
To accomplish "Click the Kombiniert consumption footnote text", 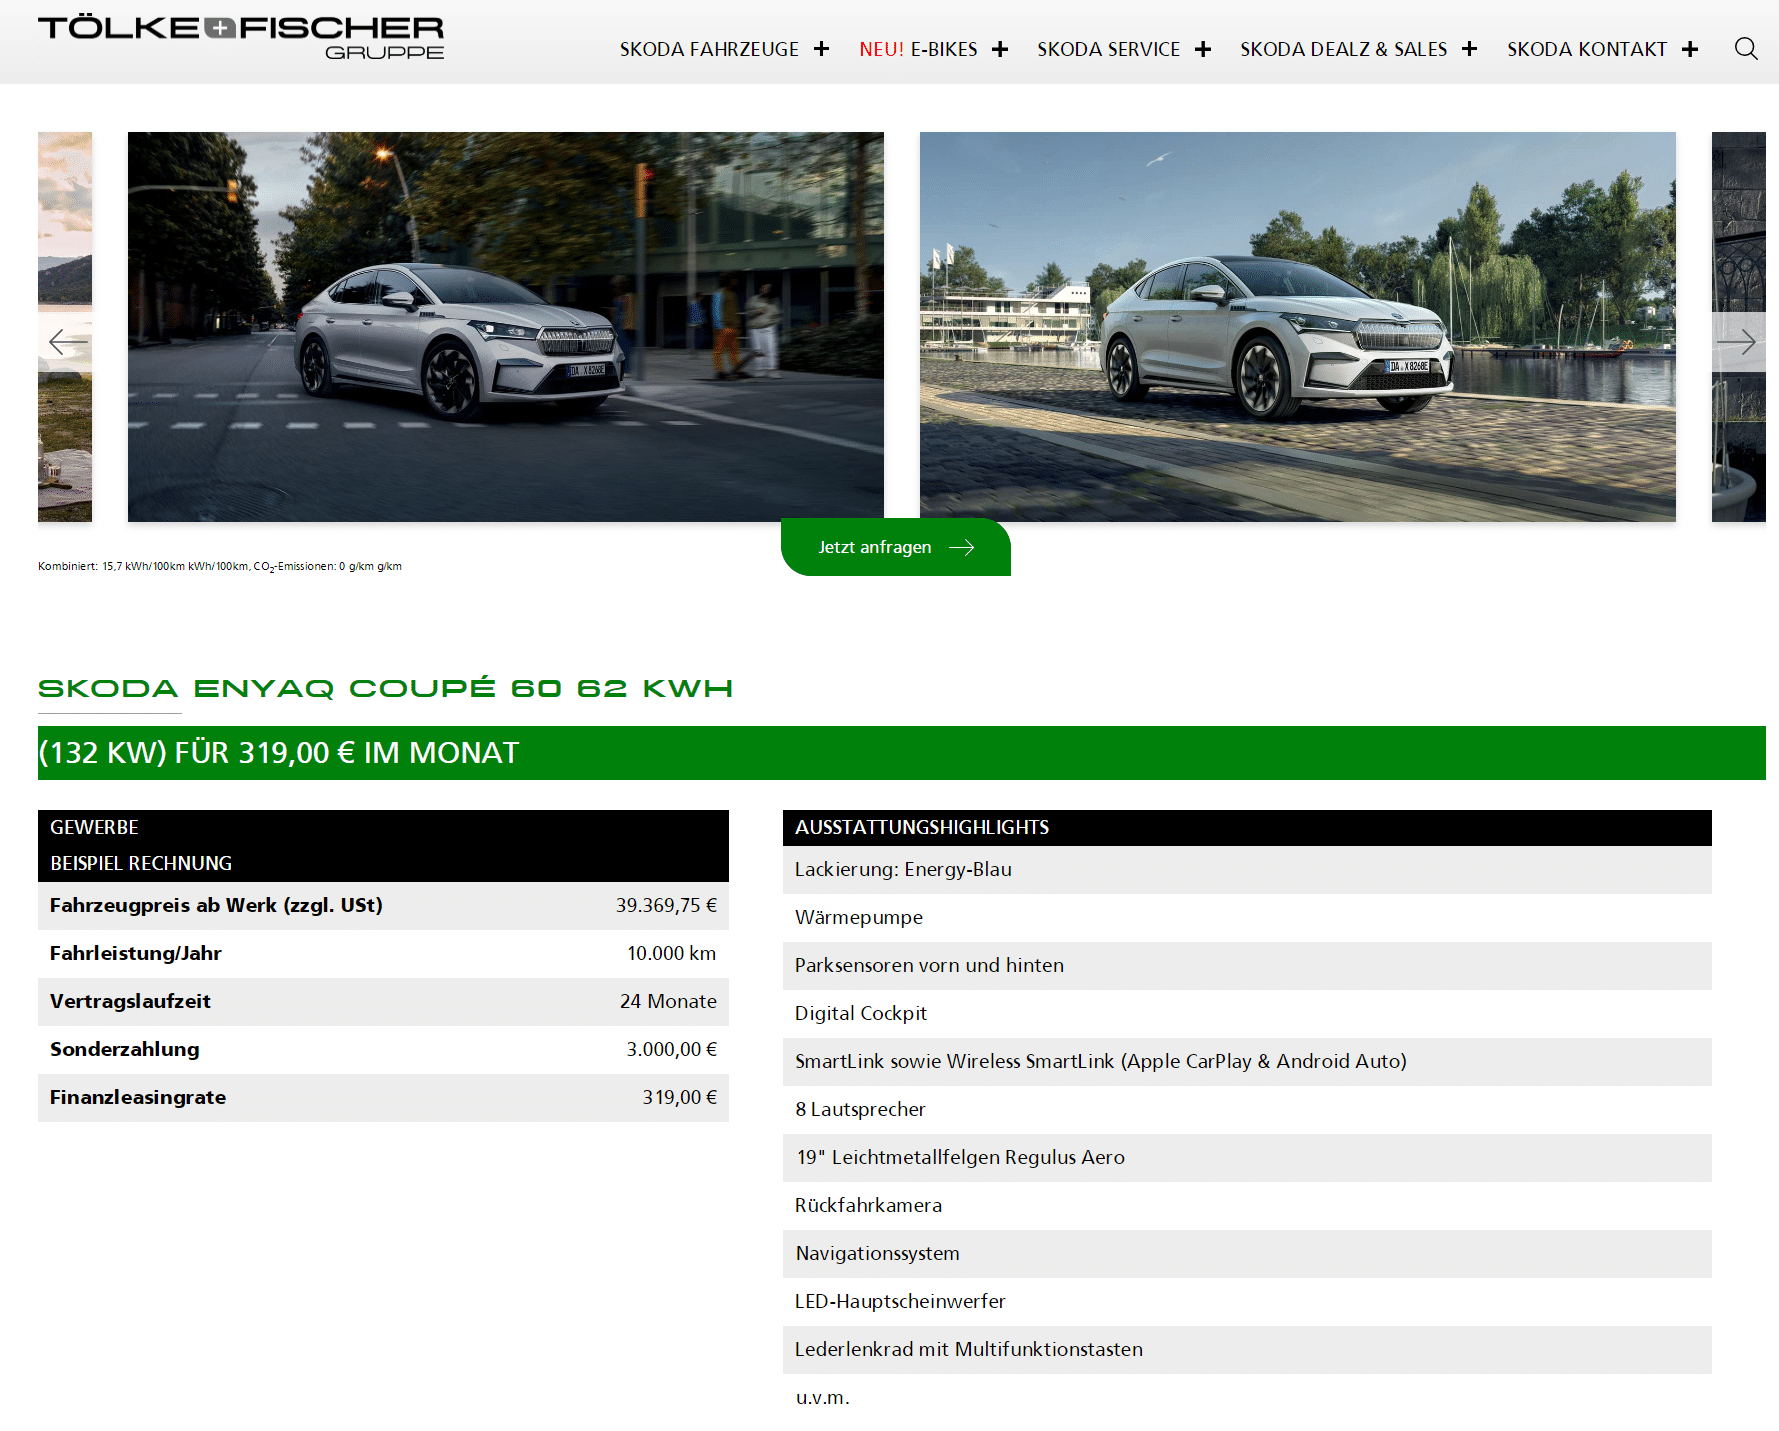I will coord(220,566).
